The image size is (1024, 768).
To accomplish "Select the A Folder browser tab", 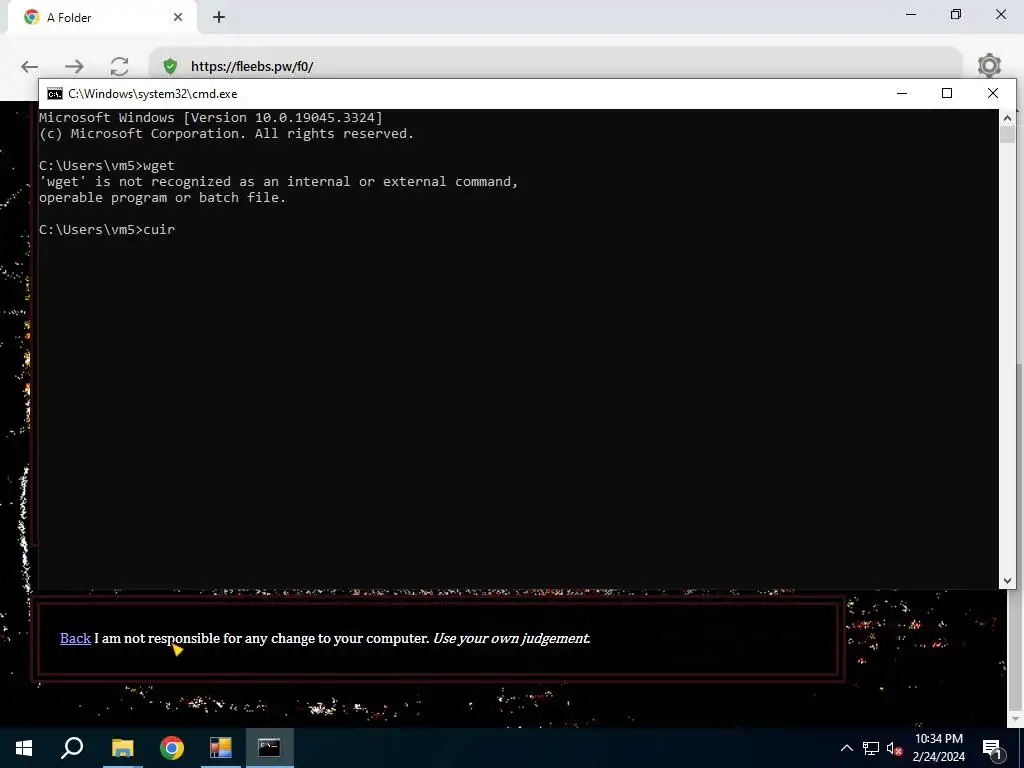I will 103,18.
